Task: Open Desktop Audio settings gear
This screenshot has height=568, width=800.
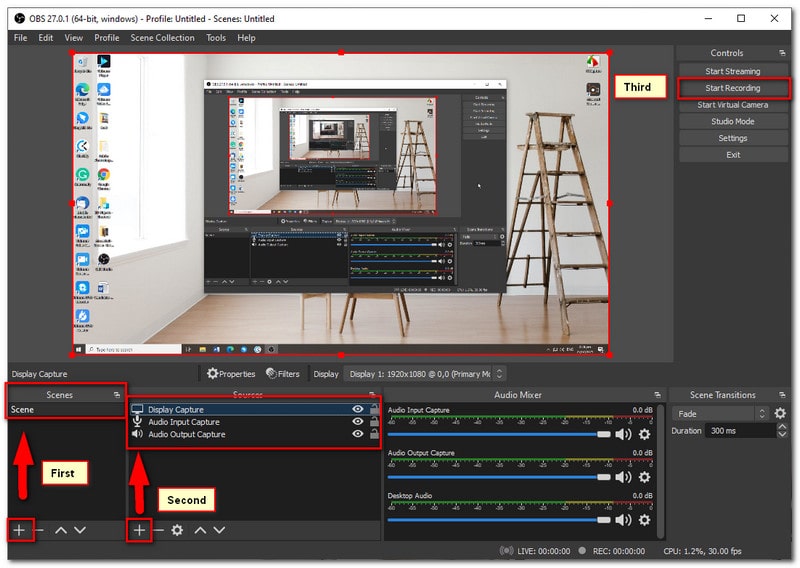Action: [x=644, y=519]
